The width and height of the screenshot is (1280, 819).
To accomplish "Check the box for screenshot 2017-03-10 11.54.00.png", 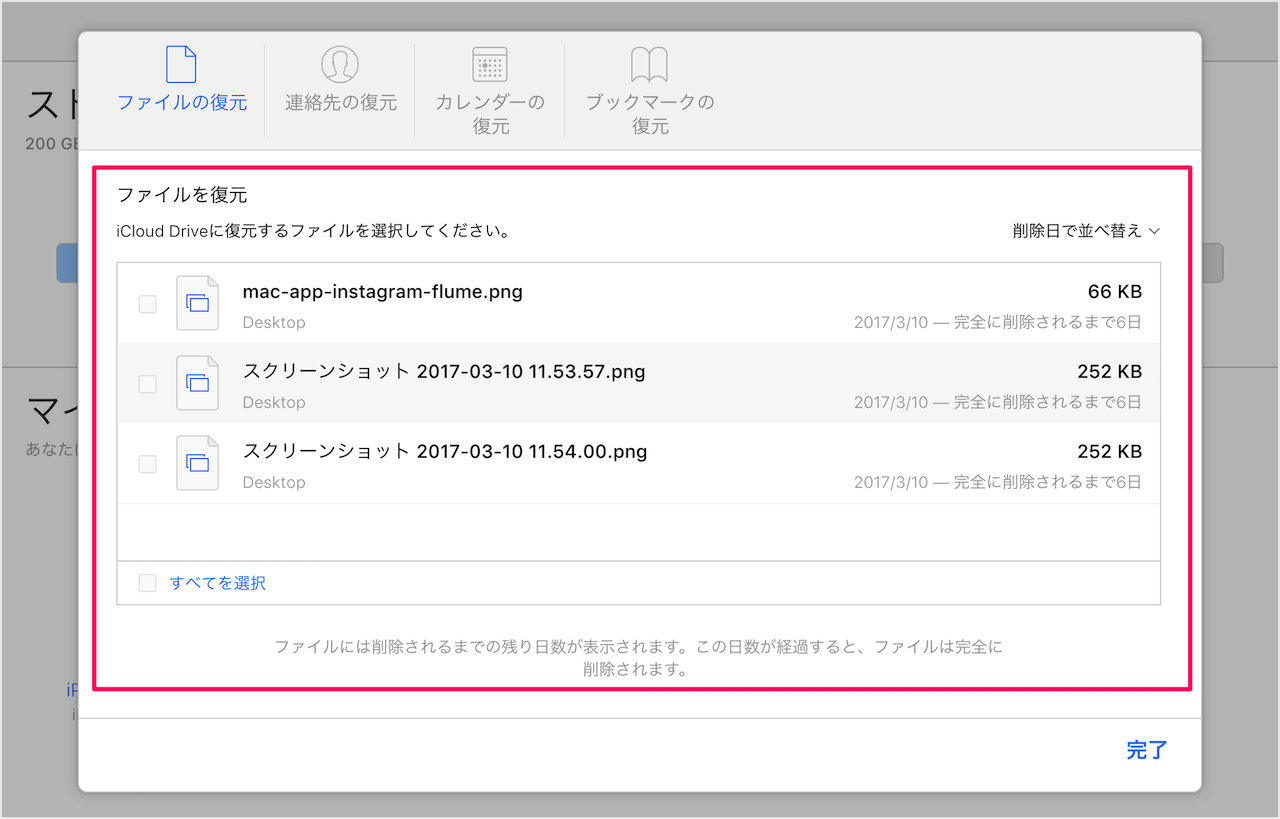I will (x=147, y=464).
